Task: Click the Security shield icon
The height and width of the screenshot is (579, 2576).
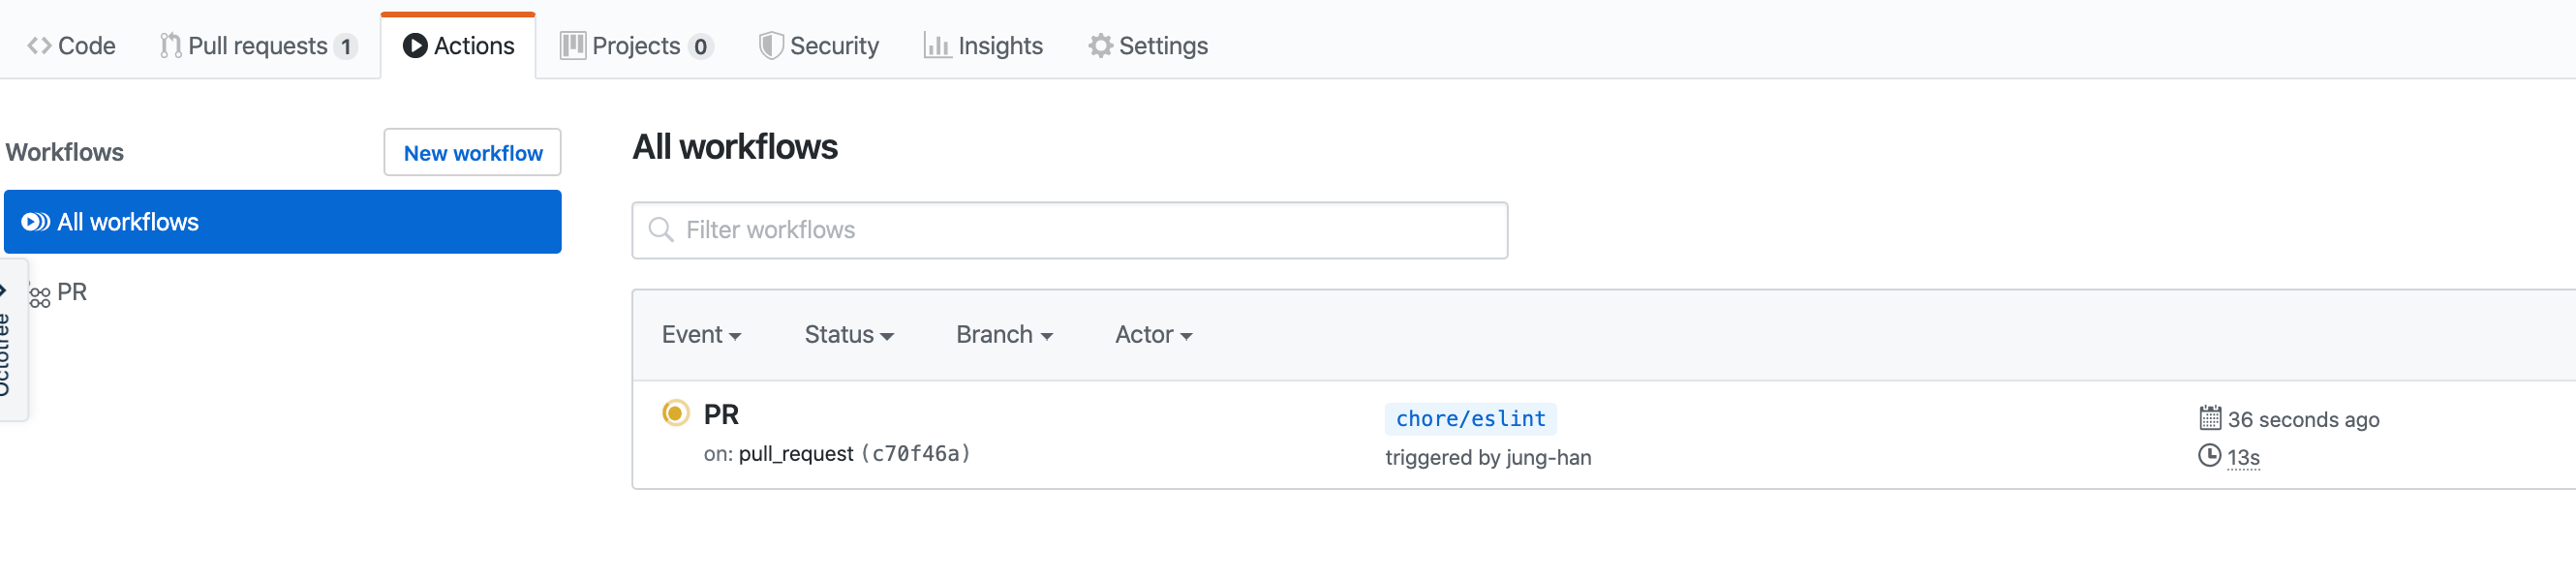Action: (770, 46)
